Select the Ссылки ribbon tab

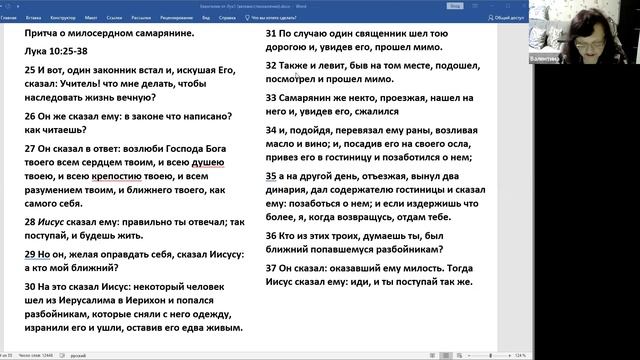[114, 18]
